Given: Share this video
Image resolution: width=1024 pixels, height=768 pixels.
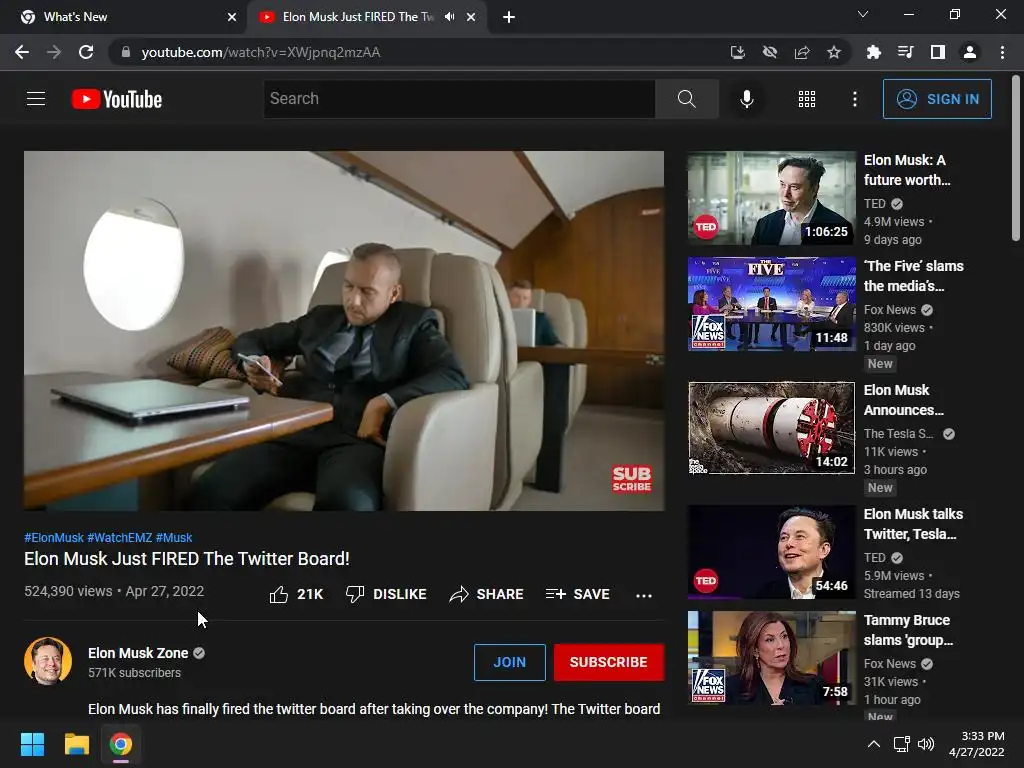Looking at the screenshot, I should point(487,594).
